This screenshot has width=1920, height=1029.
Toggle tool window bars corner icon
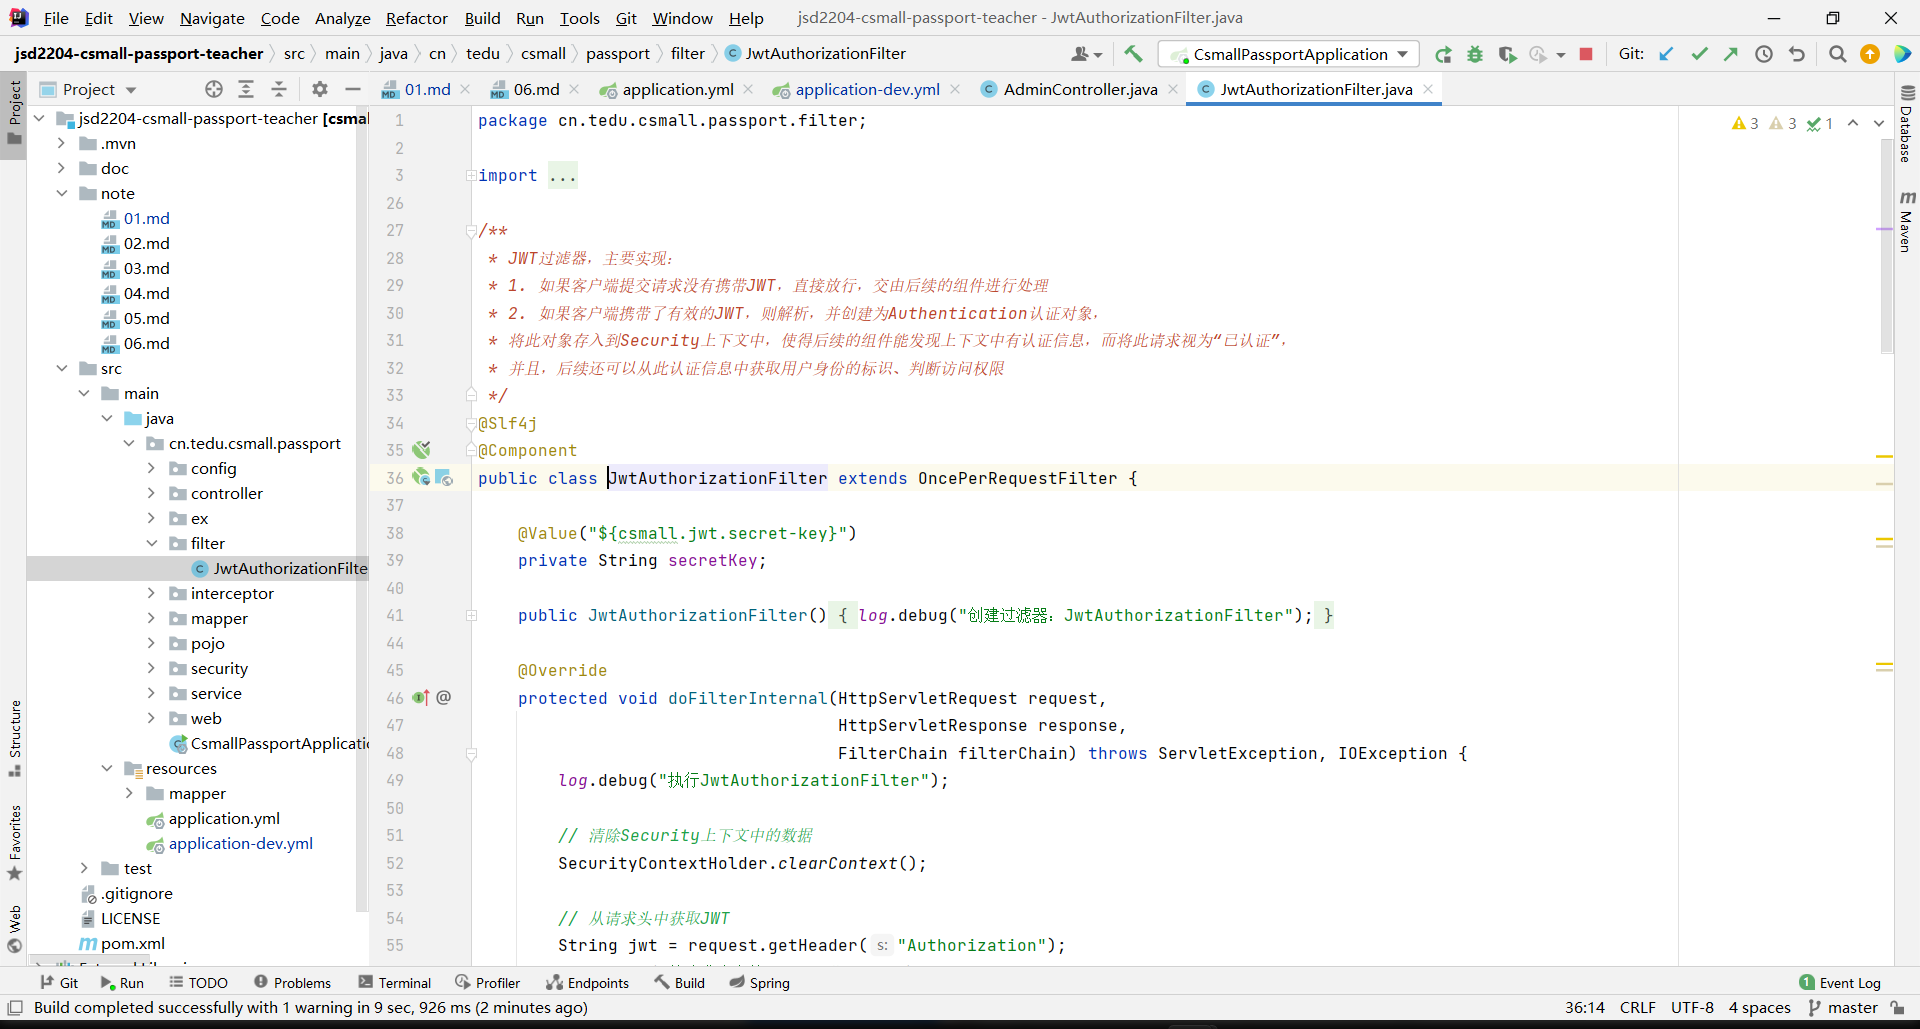pos(15,1008)
